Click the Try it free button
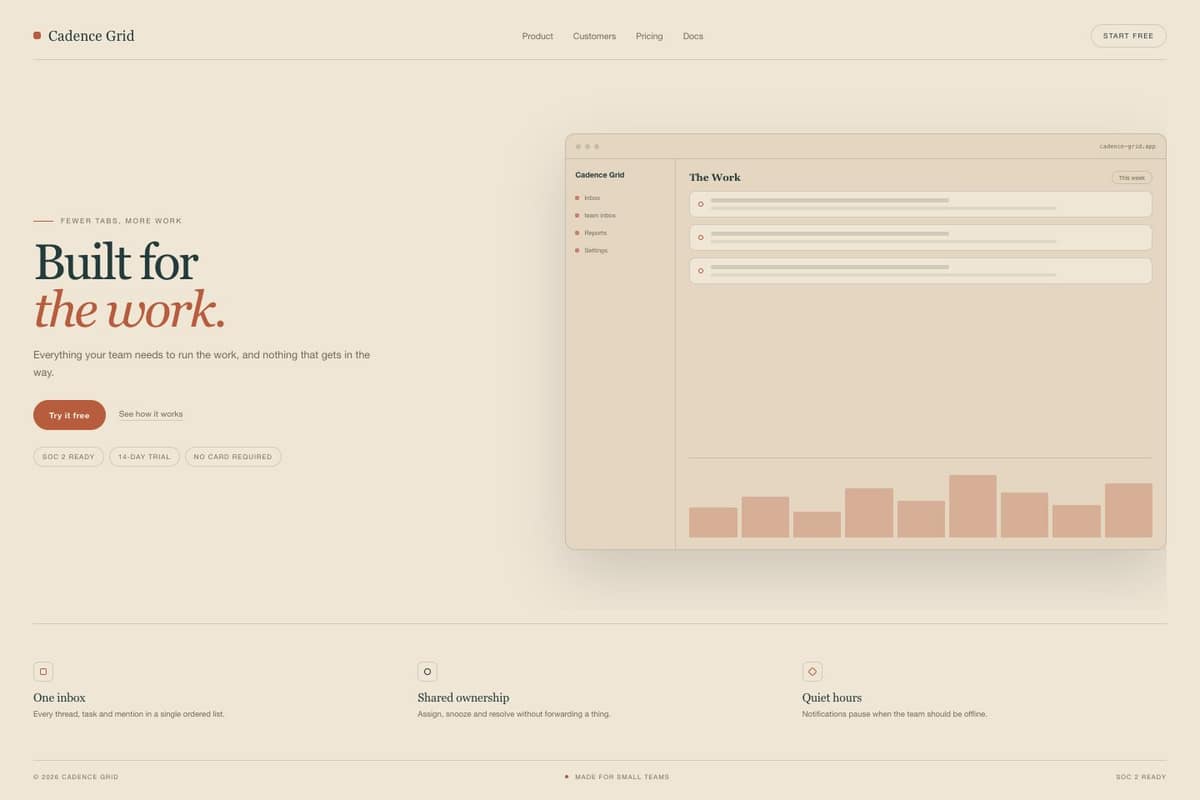This screenshot has height=800, width=1200. click(69, 415)
